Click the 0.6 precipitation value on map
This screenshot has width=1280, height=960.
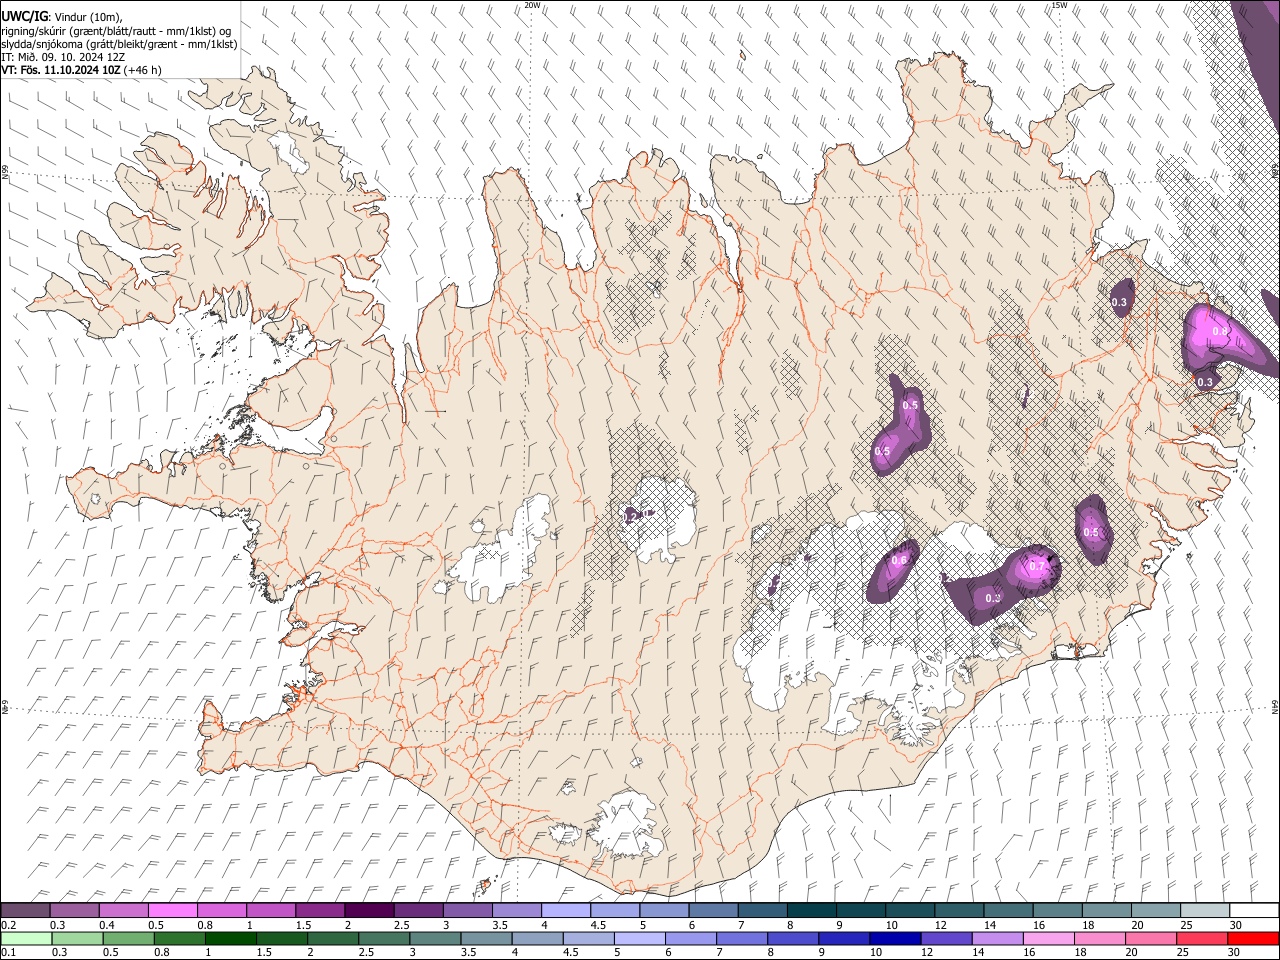coord(899,561)
